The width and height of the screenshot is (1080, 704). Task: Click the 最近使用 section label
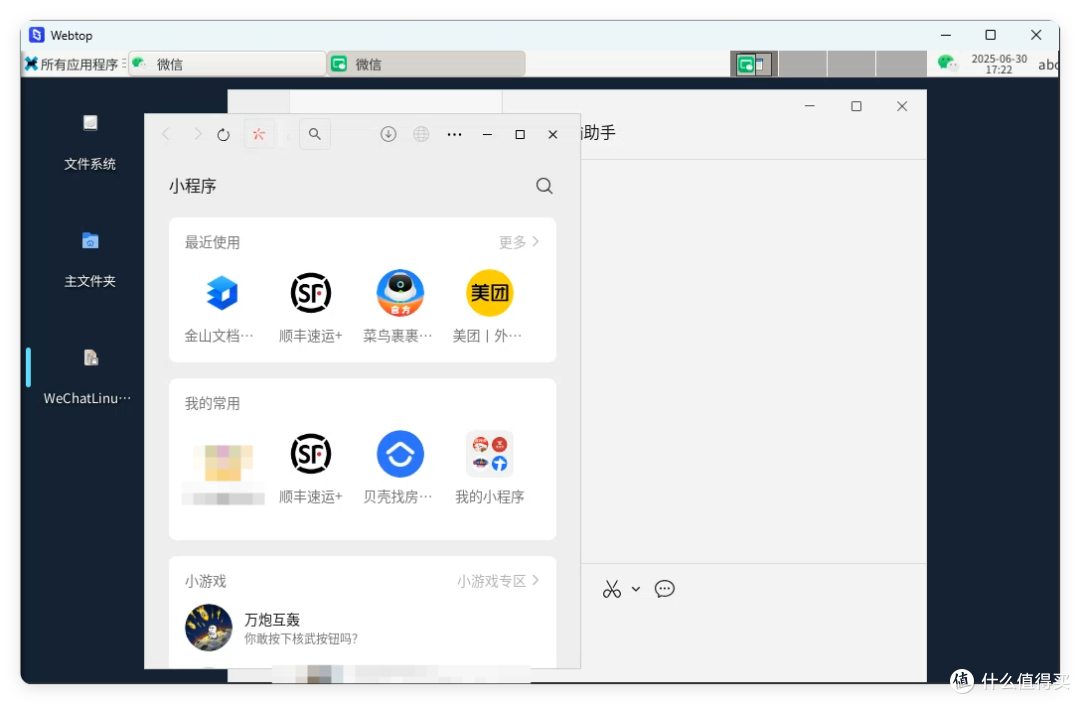tap(212, 242)
